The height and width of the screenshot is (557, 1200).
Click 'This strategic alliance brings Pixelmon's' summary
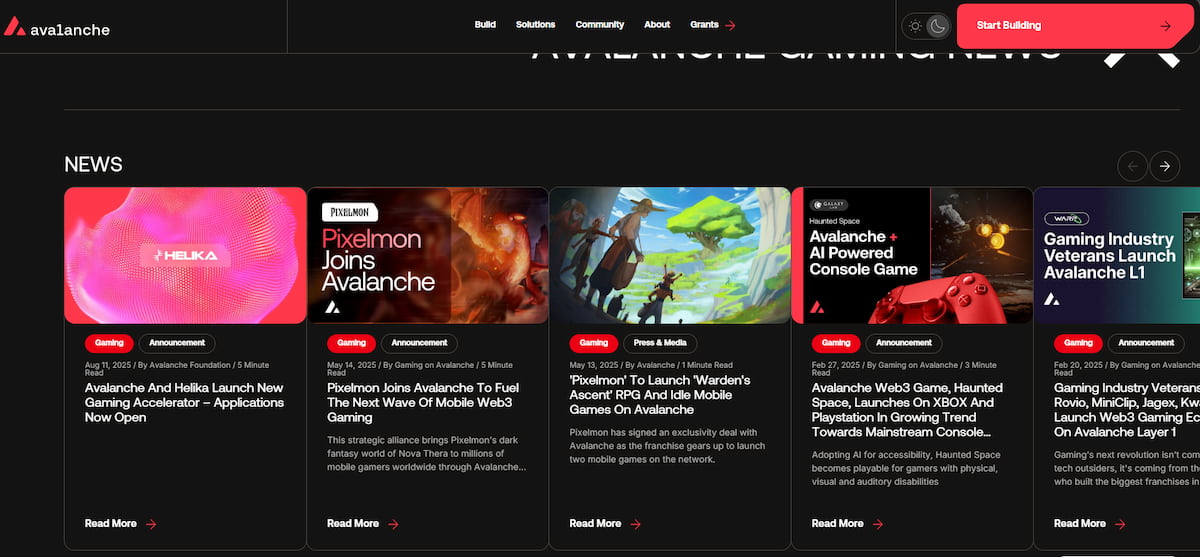click(427, 453)
